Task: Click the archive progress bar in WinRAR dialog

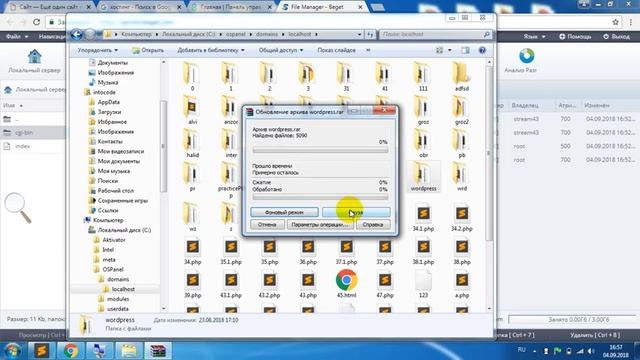Action: pos(320,151)
